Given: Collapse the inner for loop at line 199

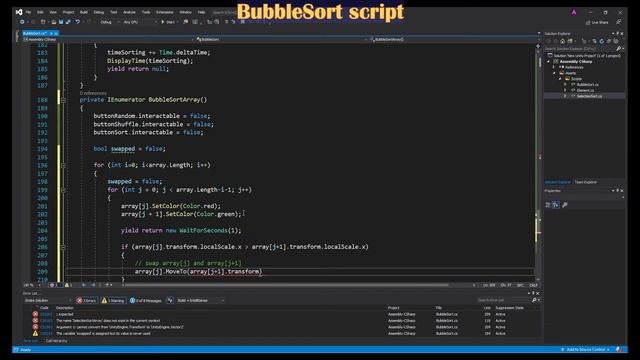Looking at the screenshot, I should [x=63, y=190].
